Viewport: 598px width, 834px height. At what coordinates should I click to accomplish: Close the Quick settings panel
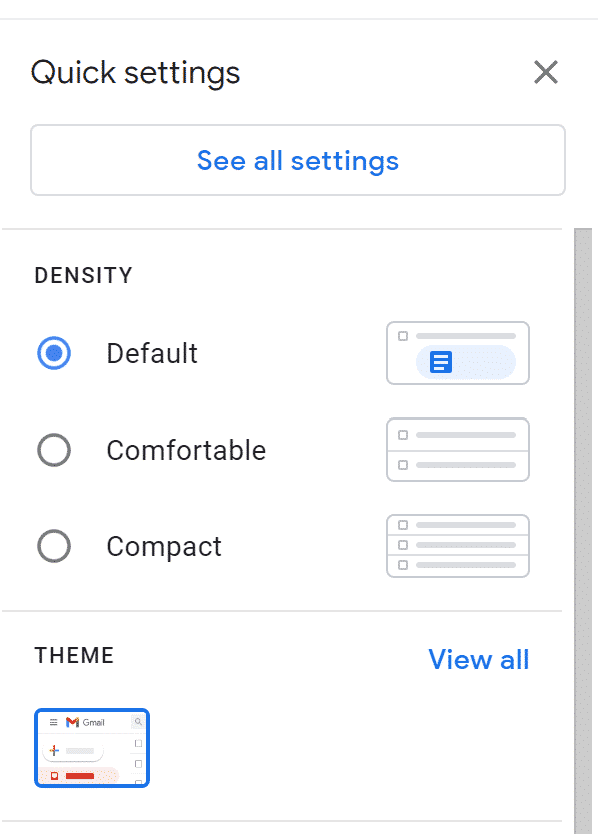546,72
